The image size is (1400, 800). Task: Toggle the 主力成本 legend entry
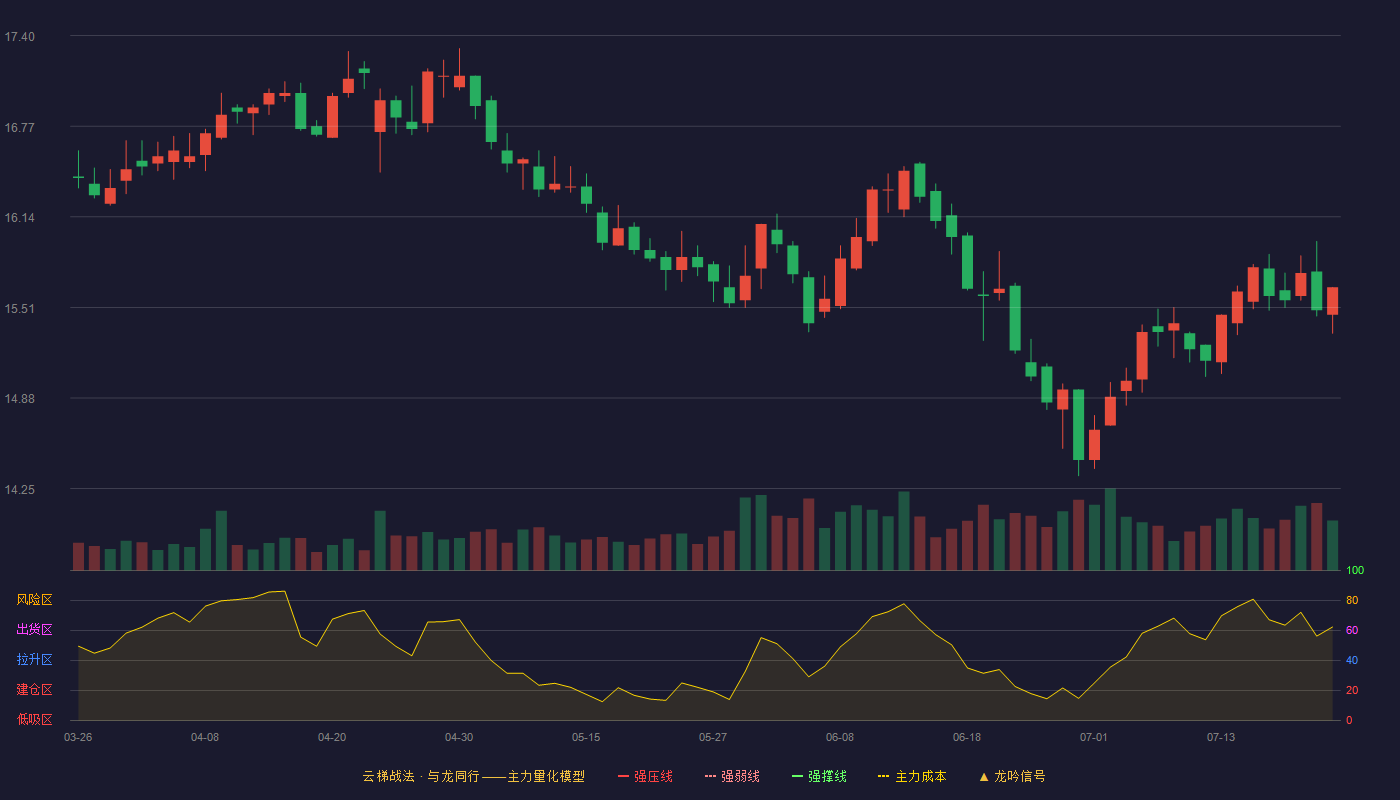[x=912, y=776]
